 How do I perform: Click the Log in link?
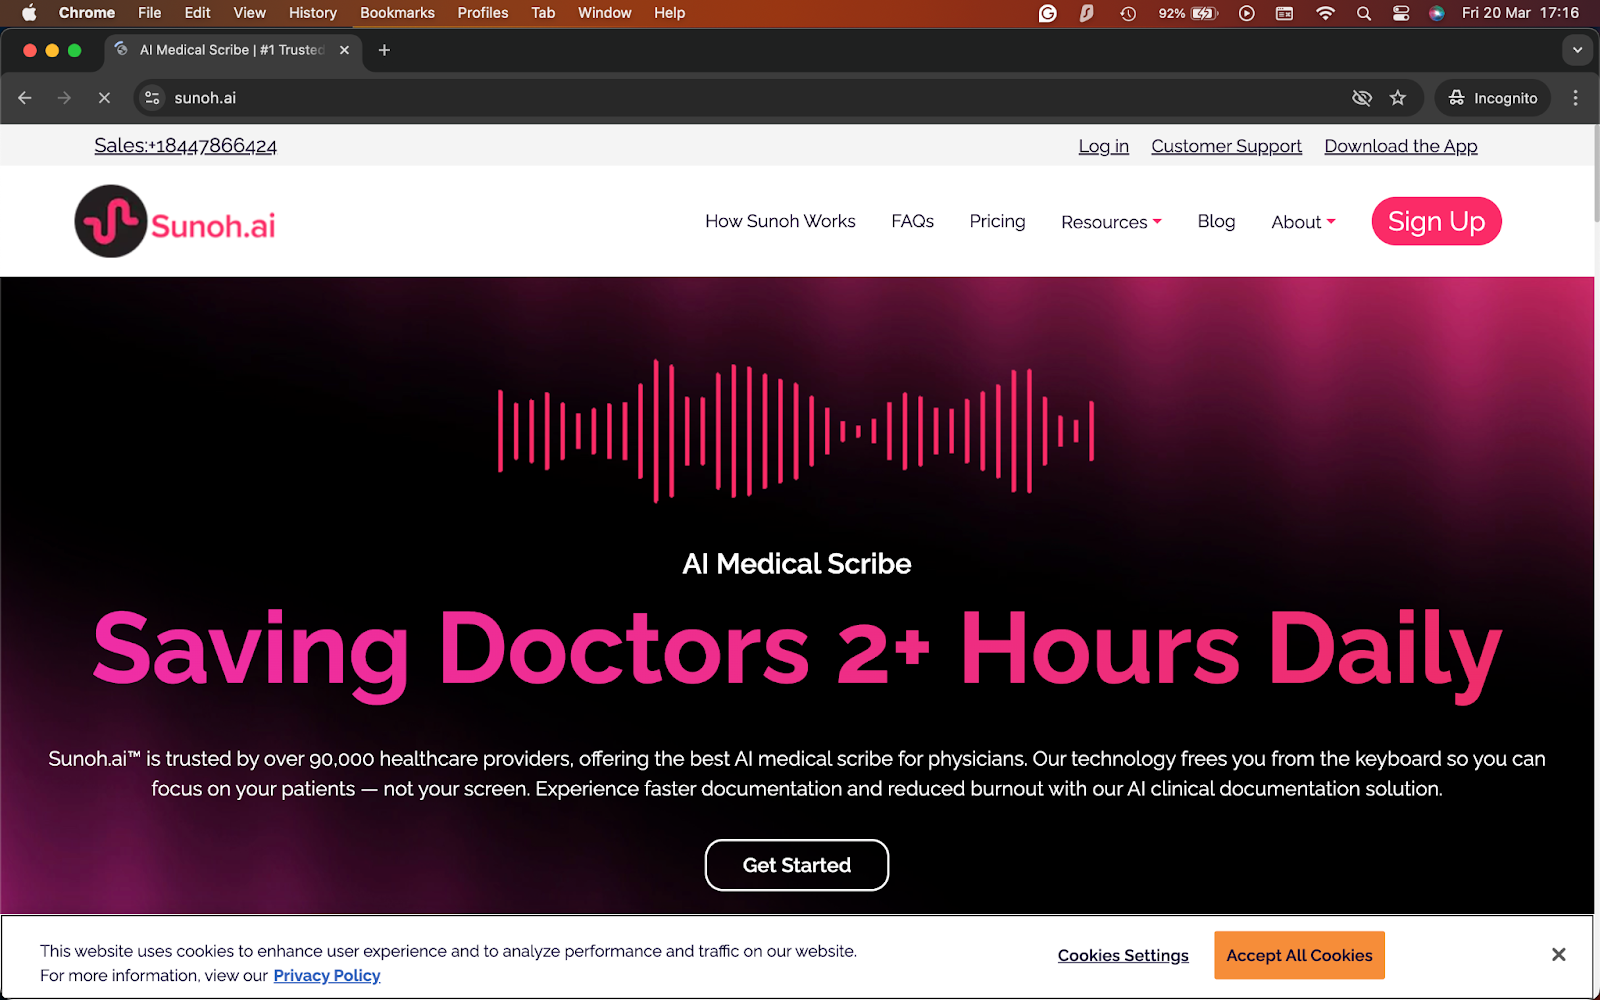[x=1103, y=146]
